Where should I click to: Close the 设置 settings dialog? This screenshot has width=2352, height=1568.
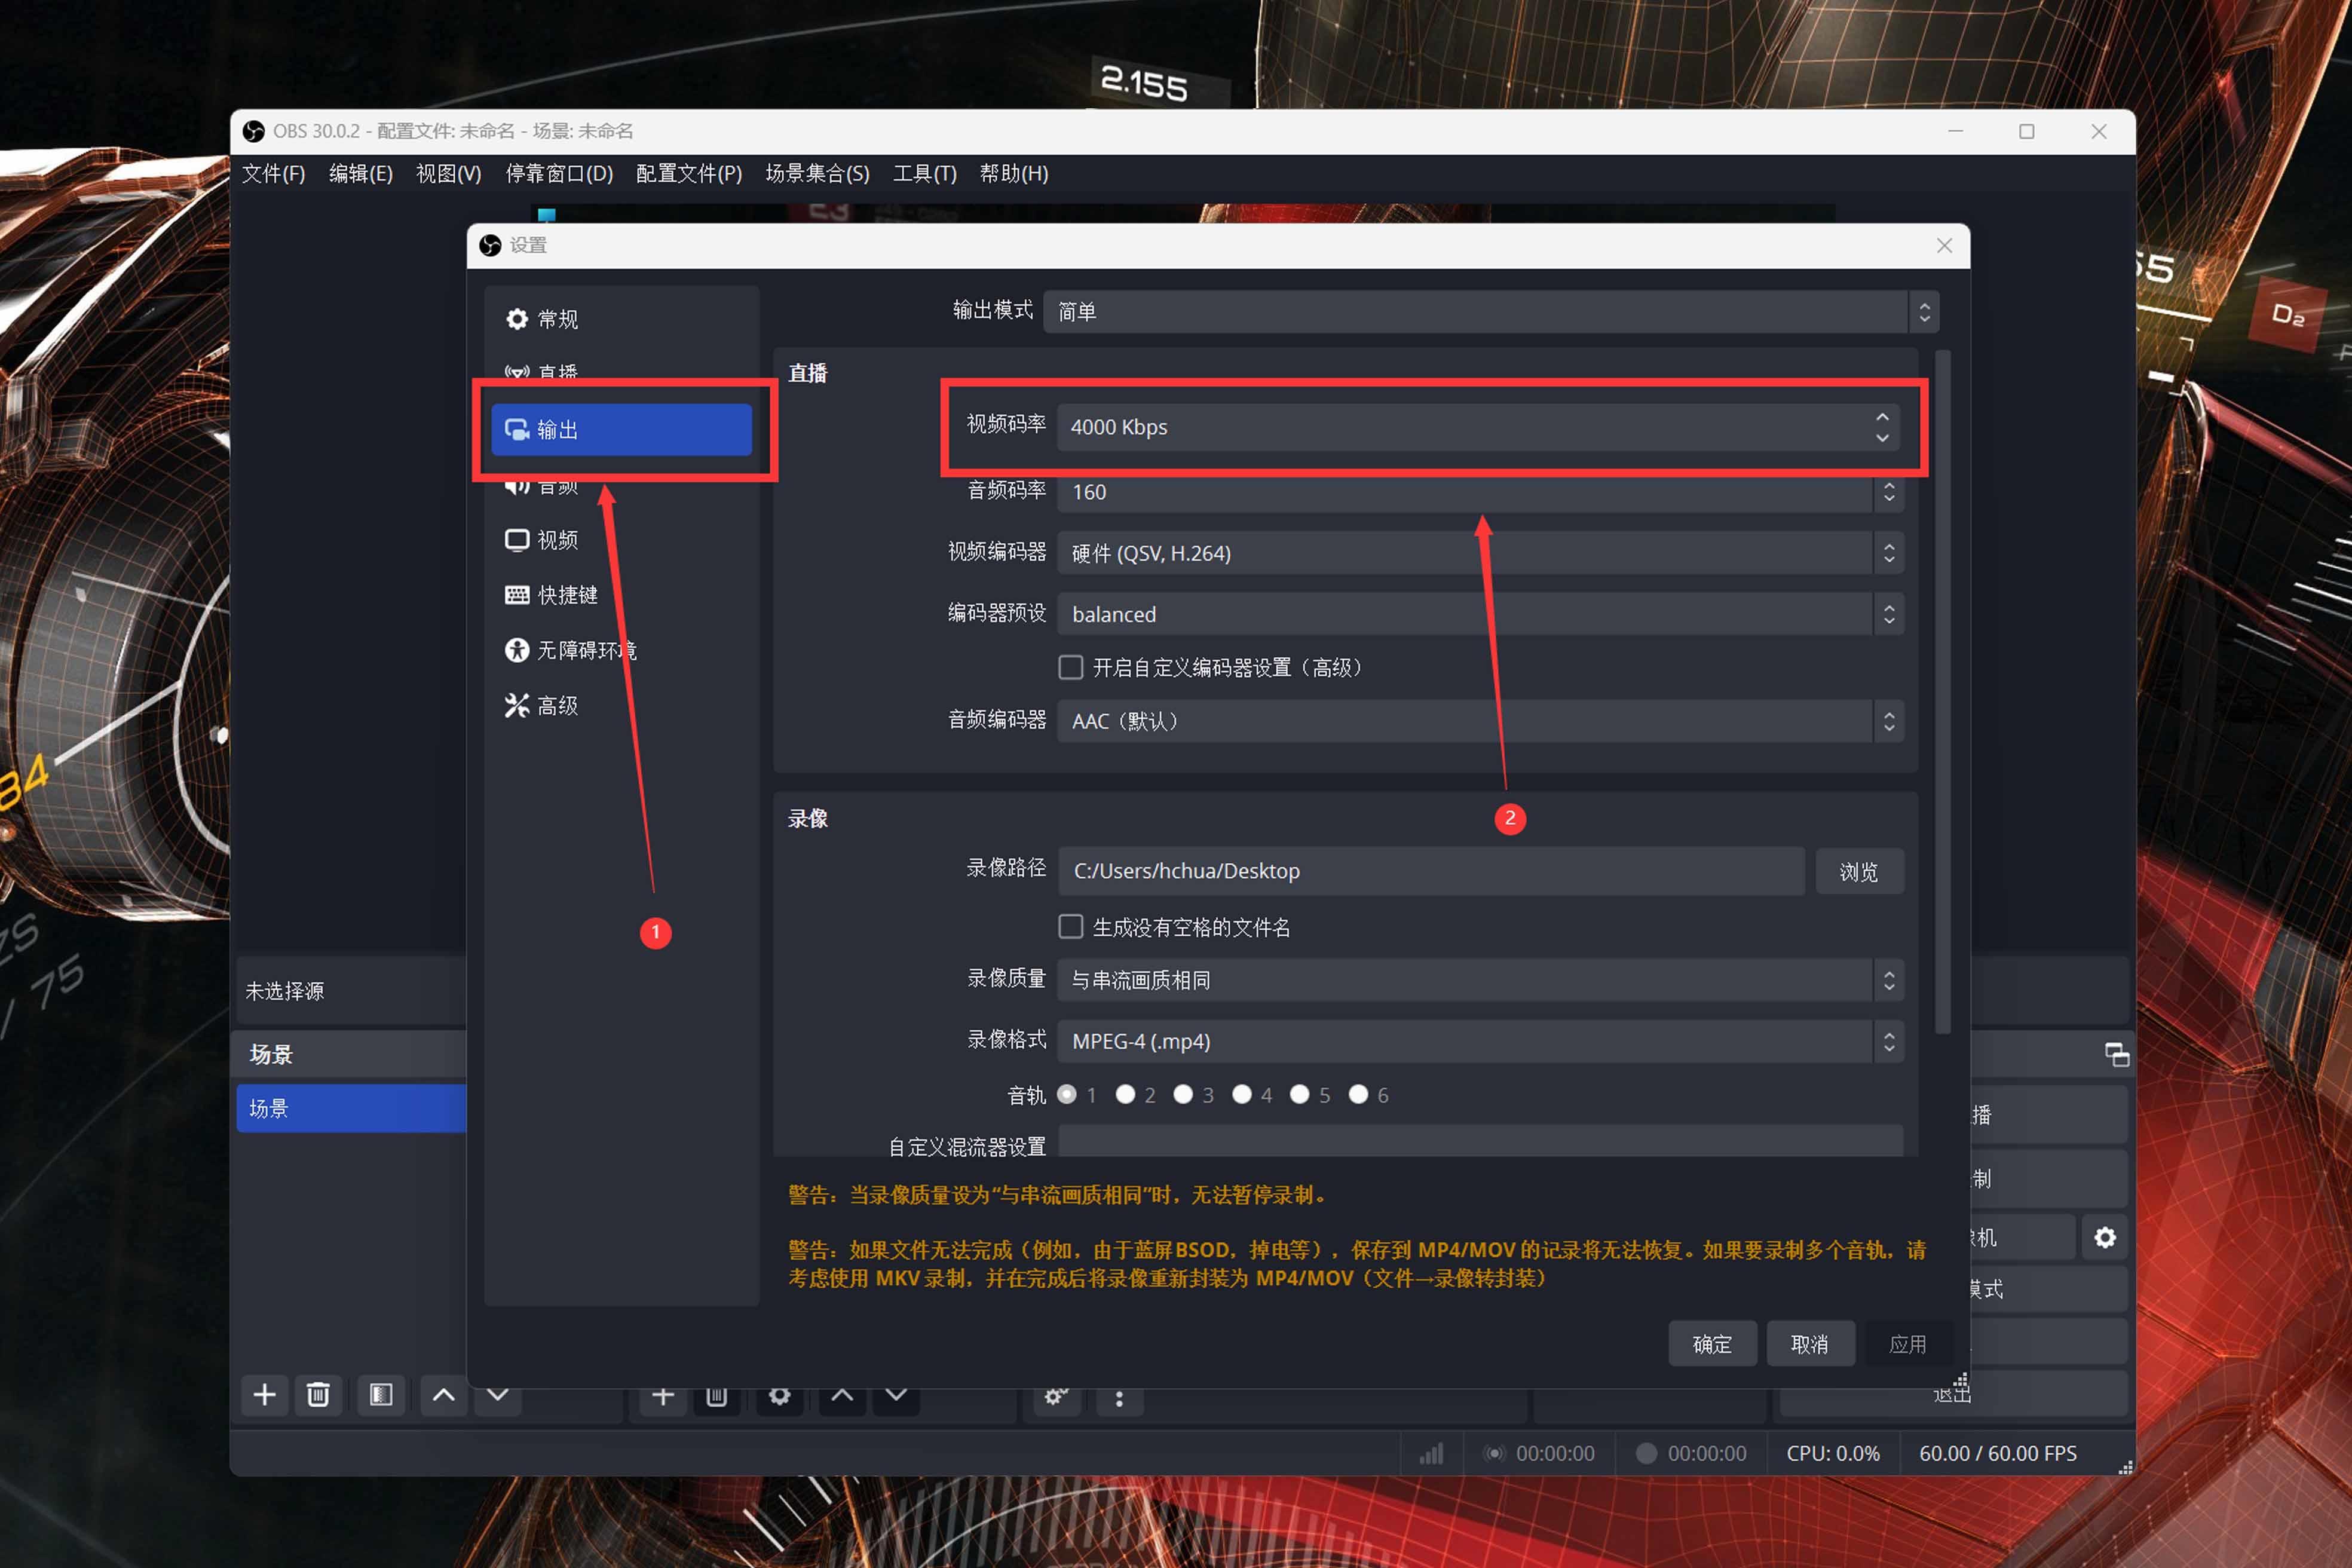pyautogui.click(x=1944, y=246)
